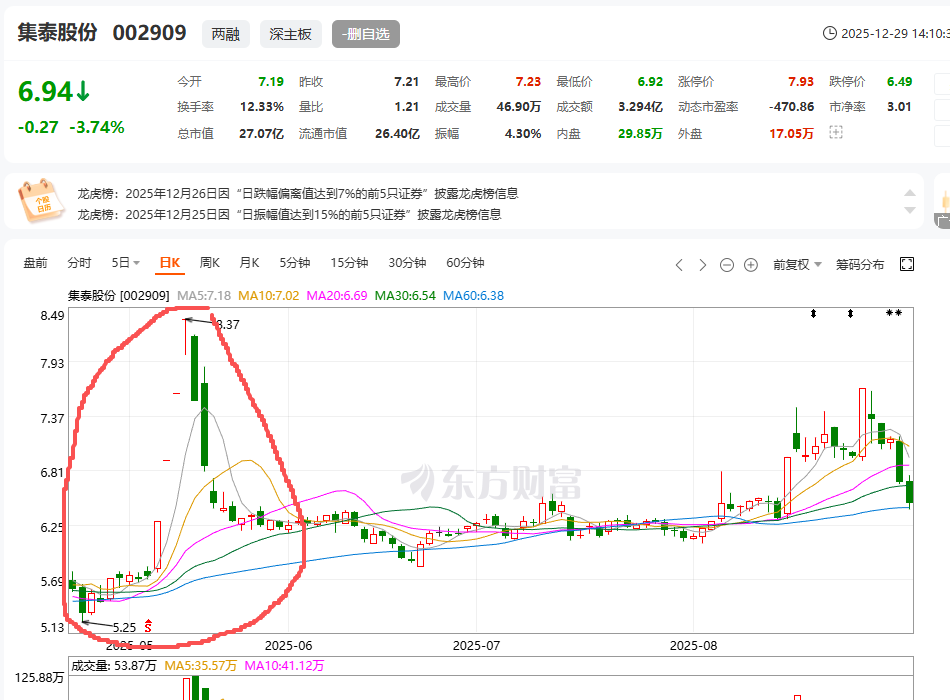This screenshot has width=950, height=700.
Task: Switch to 60分钟 chart tab
Action: tap(465, 263)
